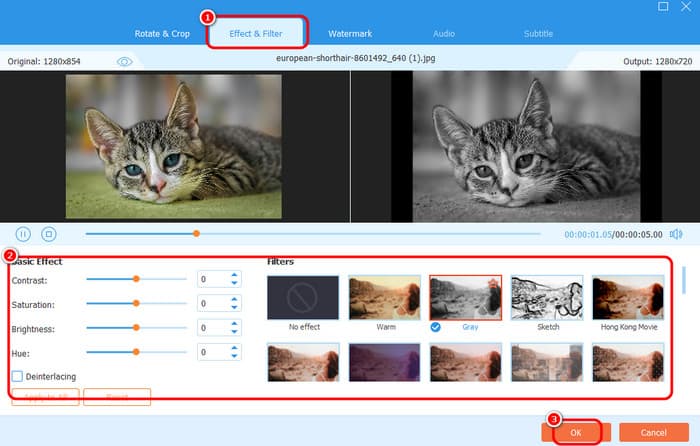Increase Contrast value with up arrow

tap(234, 275)
